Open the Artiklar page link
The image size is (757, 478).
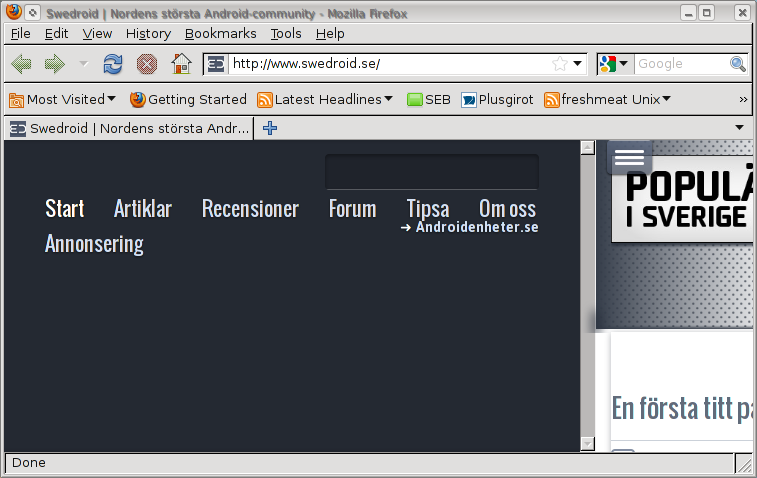tap(143, 209)
